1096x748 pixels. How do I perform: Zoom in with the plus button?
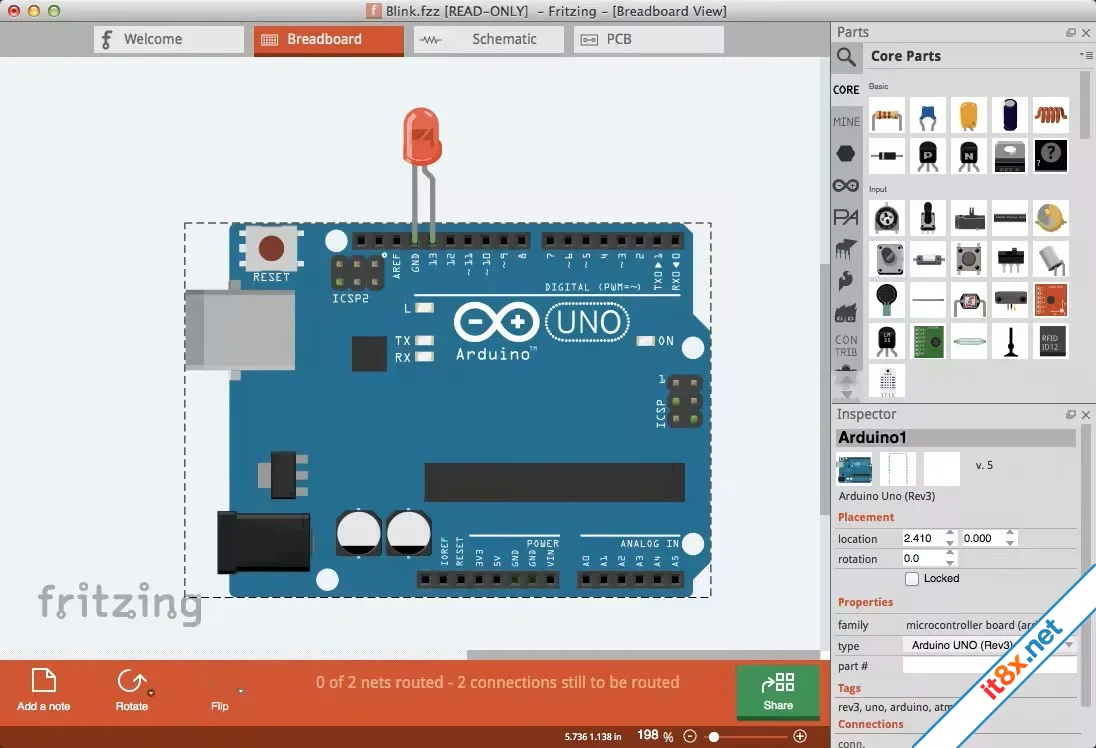coord(800,736)
